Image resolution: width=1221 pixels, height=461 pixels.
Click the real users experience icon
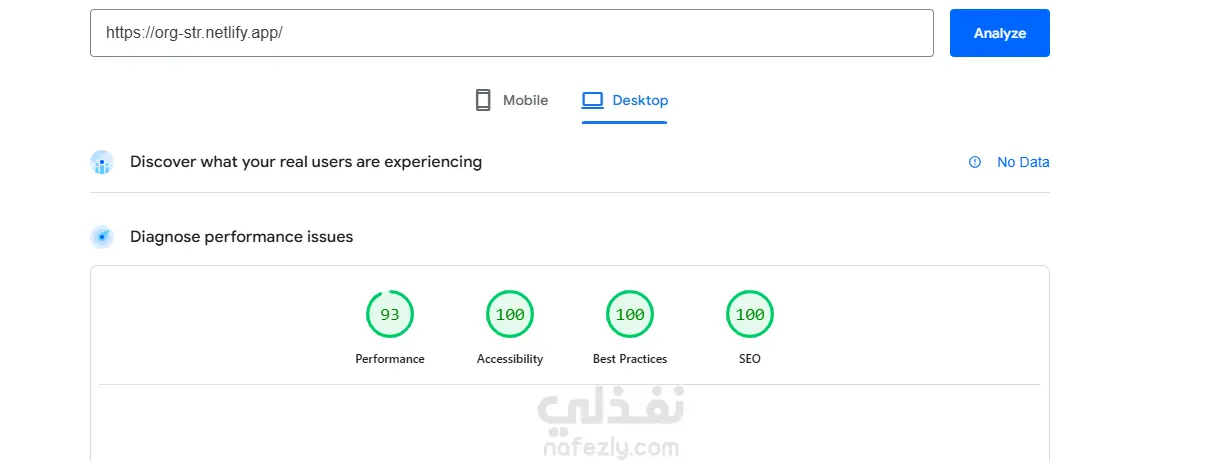coord(102,162)
